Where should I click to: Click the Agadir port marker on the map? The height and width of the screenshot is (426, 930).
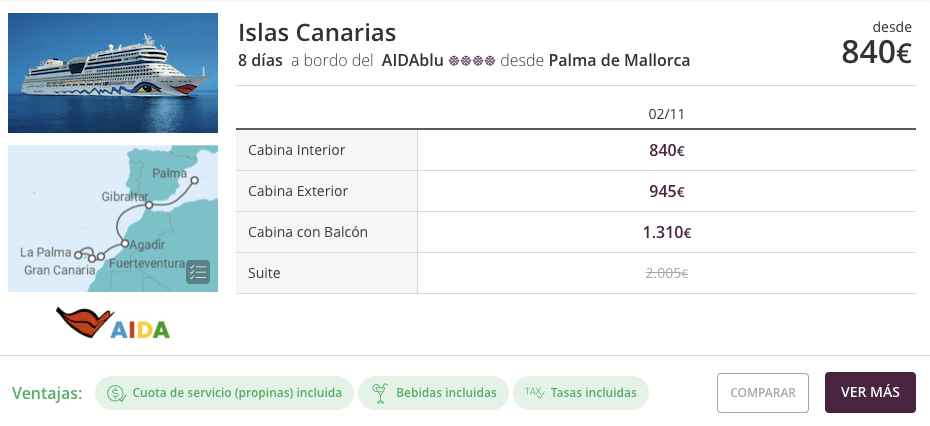[x=124, y=243]
